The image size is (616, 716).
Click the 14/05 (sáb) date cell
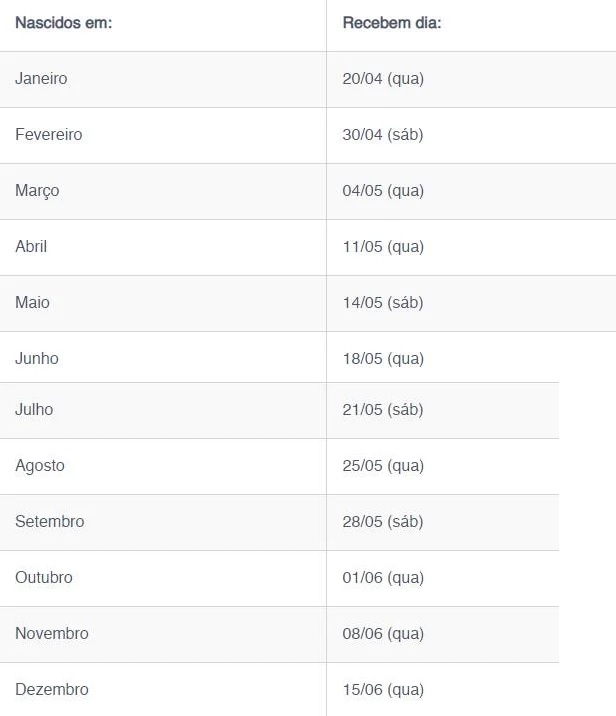click(383, 302)
